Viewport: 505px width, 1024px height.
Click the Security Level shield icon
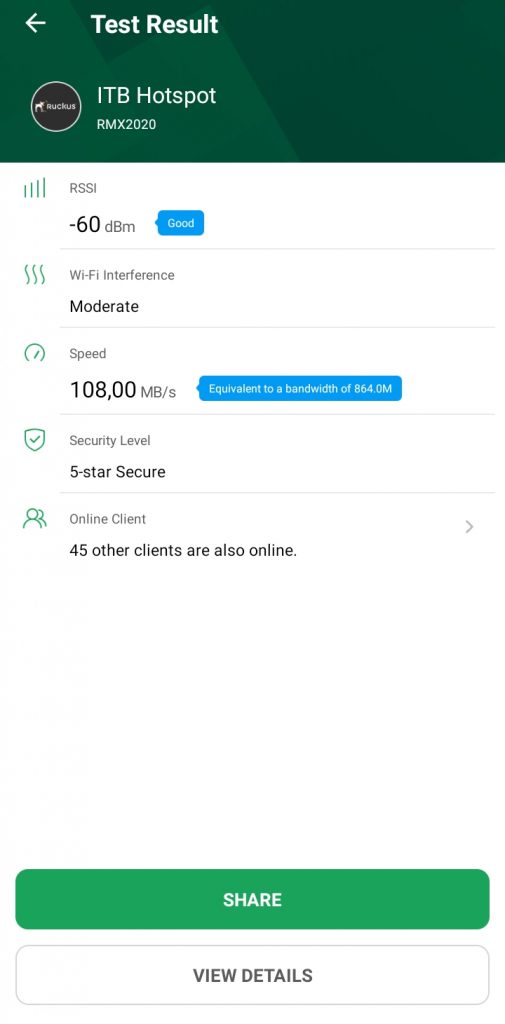(x=35, y=440)
